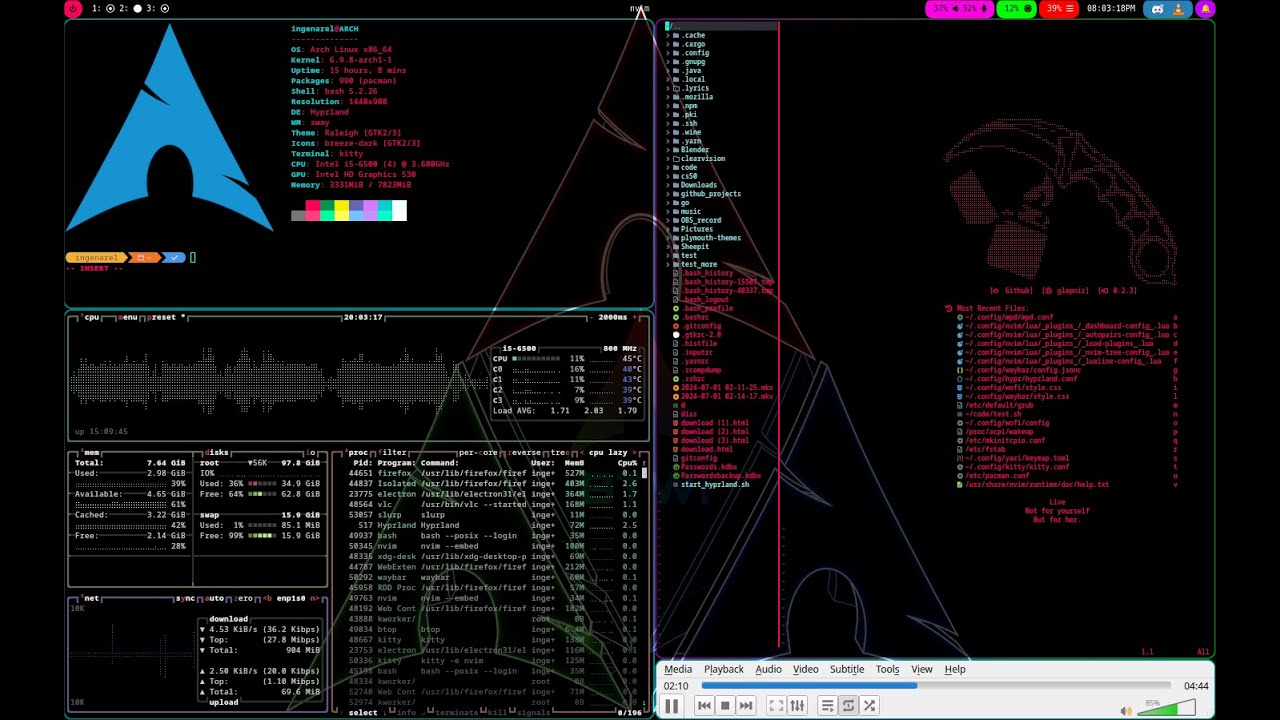Mute VLC audio via speaker icon
Screen dimensions: 1280x720
(x=1127, y=711)
